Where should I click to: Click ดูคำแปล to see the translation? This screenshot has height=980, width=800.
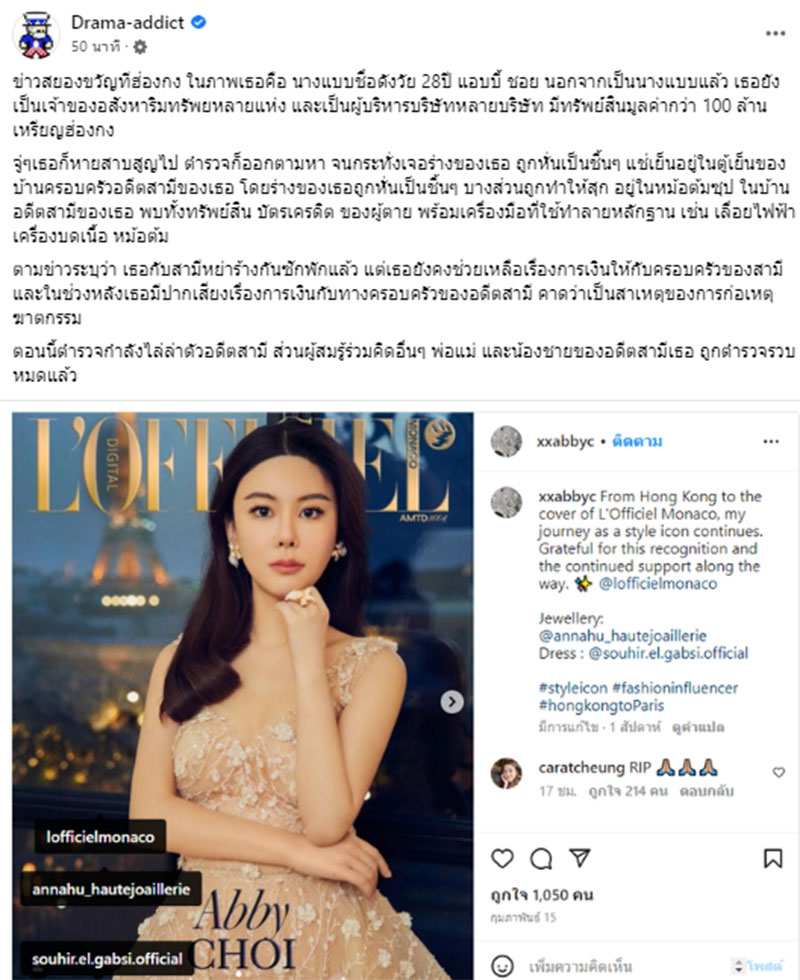pos(698,728)
